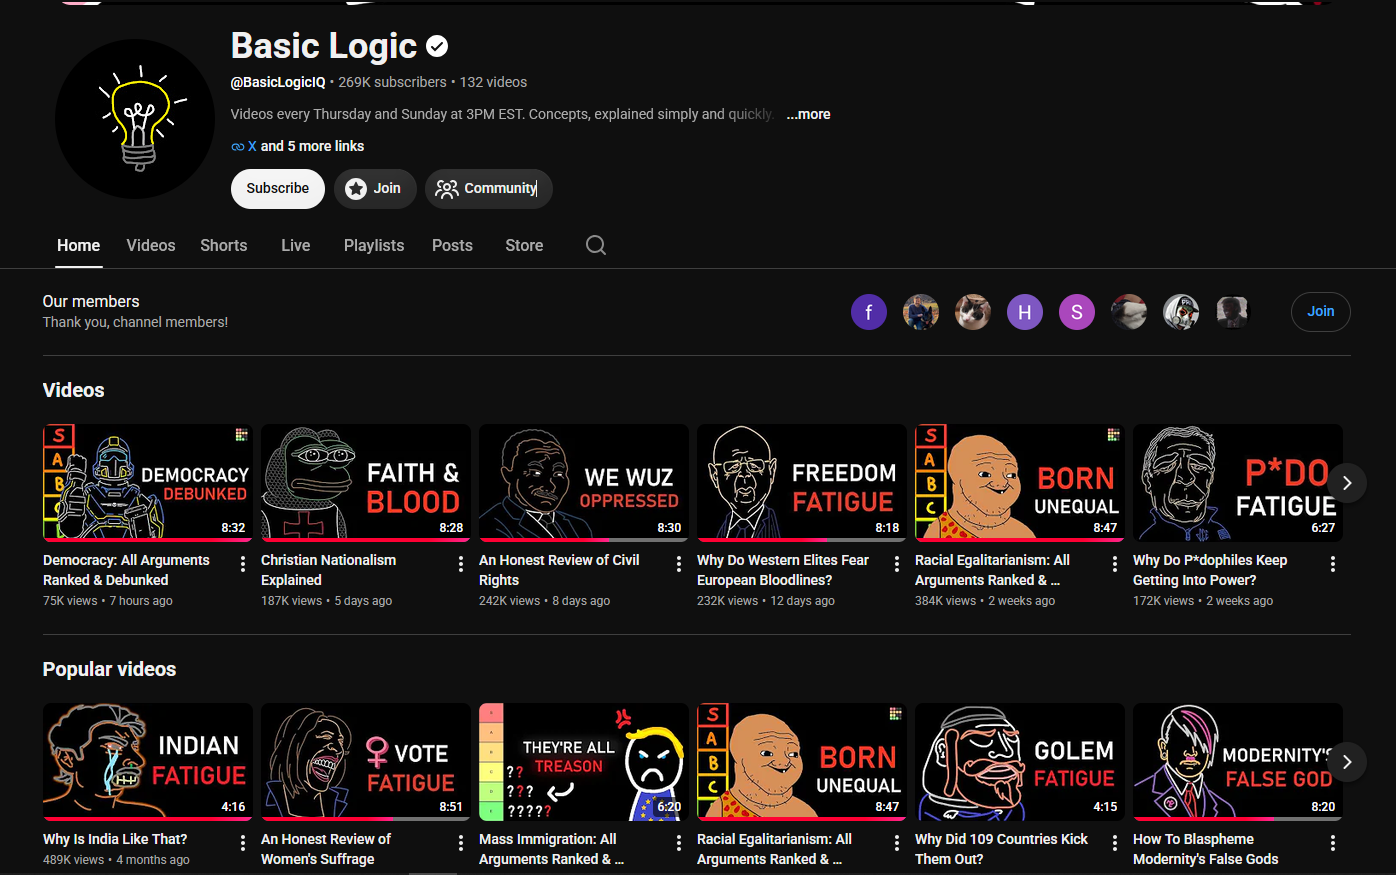The width and height of the screenshot is (1396, 875).
Task: Click the cat photo member avatar
Action: tap(973, 312)
